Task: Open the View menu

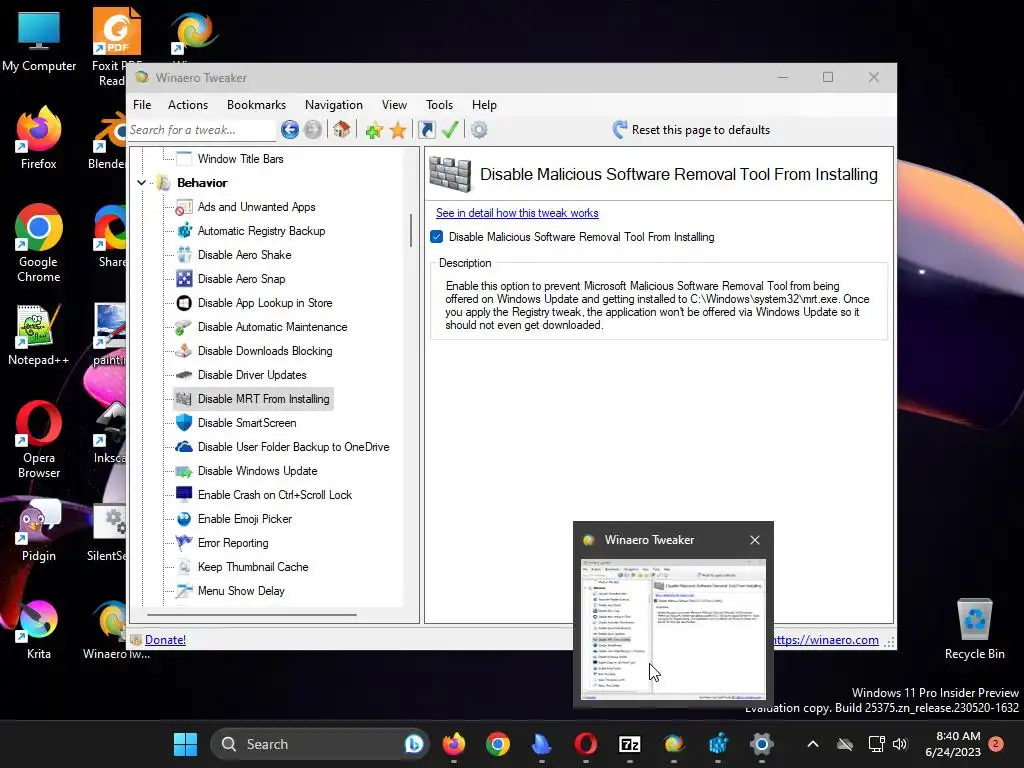Action: [394, 105]
